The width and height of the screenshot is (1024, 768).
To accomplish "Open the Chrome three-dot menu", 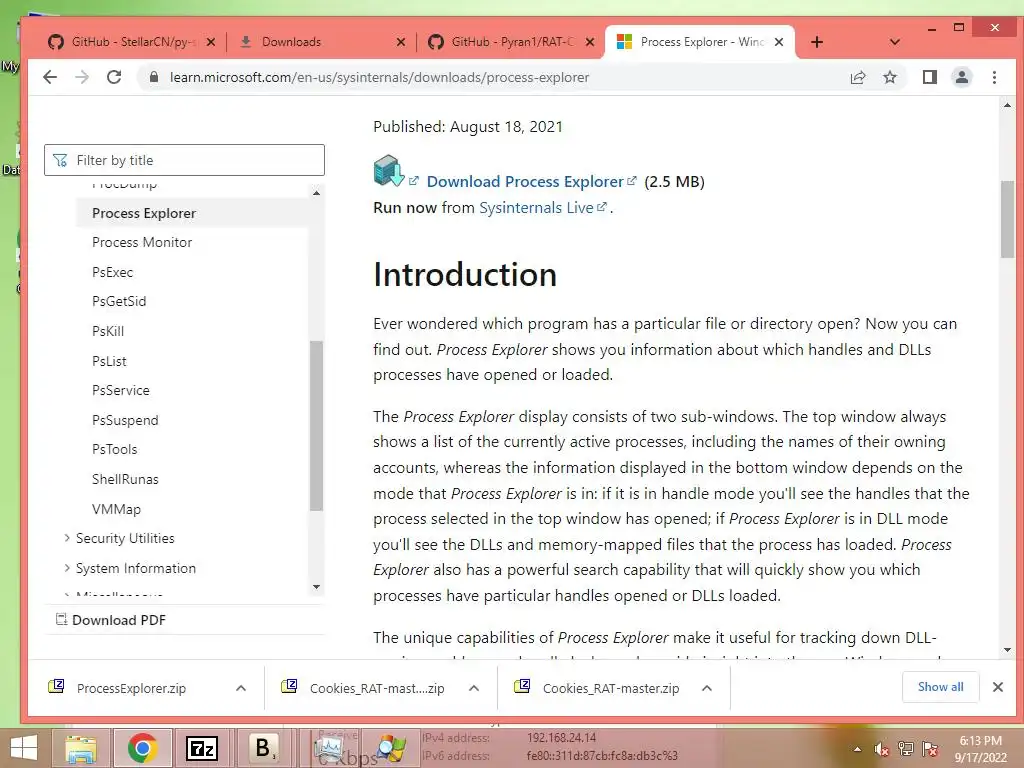I will pos(994,77).
